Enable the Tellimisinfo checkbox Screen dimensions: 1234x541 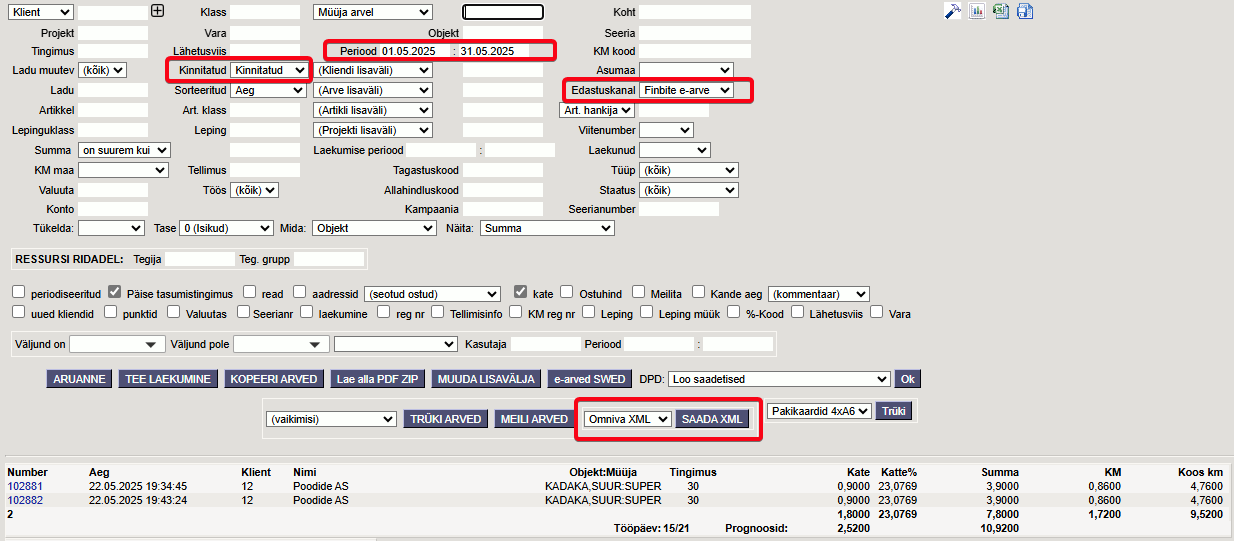coord(437,313)
